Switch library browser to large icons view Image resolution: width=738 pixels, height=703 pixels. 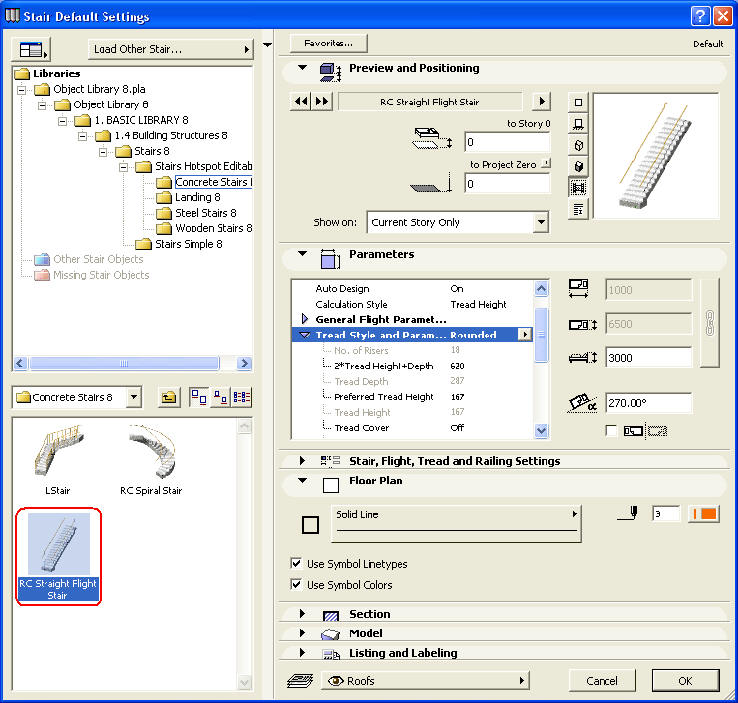(197, 397)
